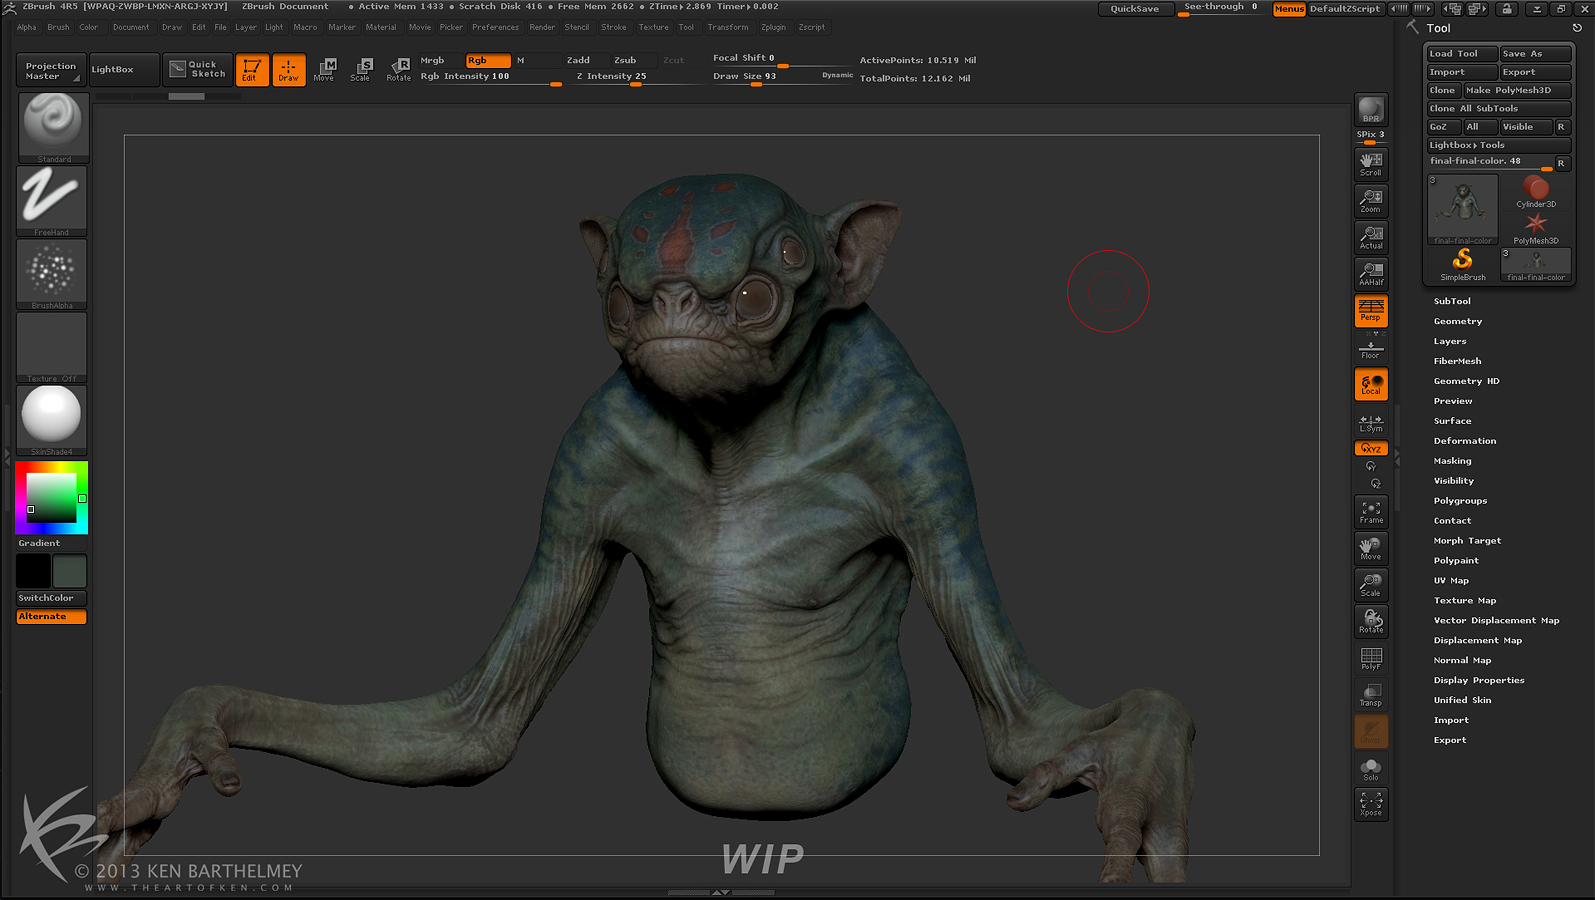Expand the SubTool section
This screenshot has width=1595, height=900.
1452,301
